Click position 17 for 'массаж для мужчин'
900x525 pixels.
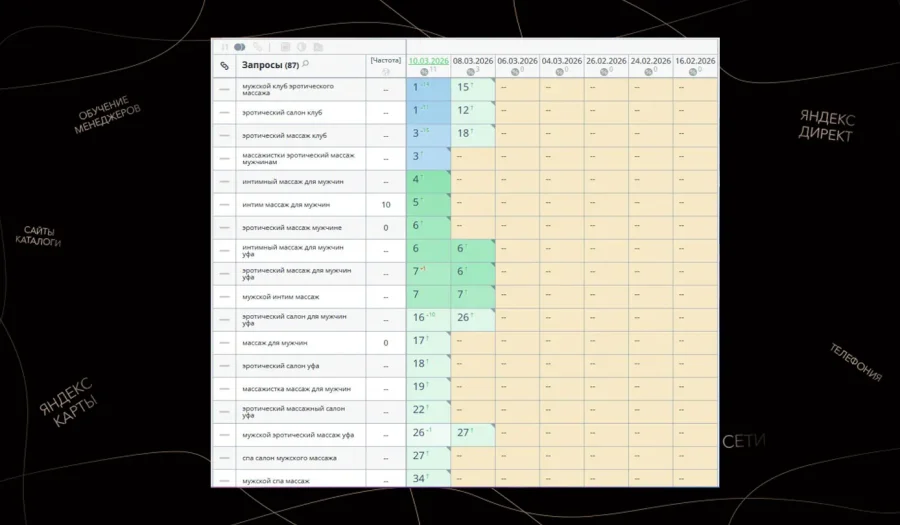pyautogui.click(x=419, y=340)
